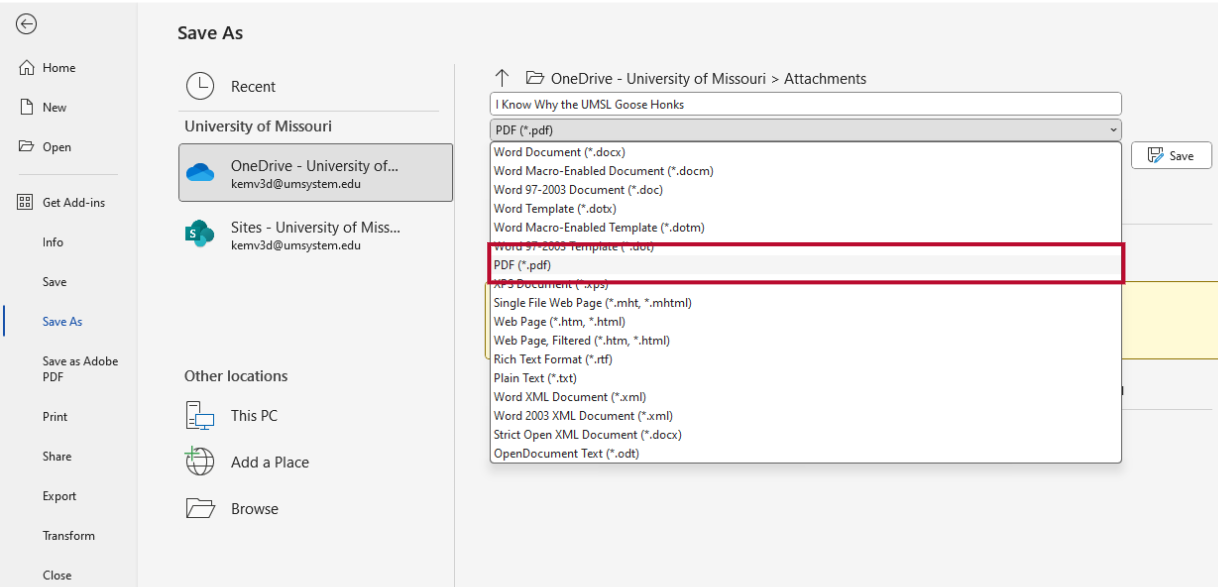Click the Add a Place globe icon
Screen dimensions: 1218x587
pos(200,462)
